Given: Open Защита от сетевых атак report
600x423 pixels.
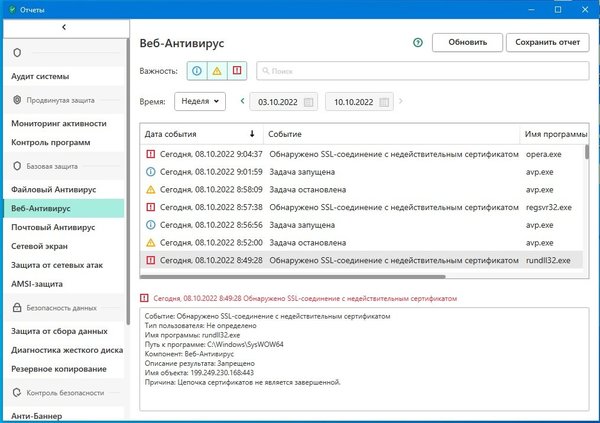Looking at the screenshot, I should (57, 265).
